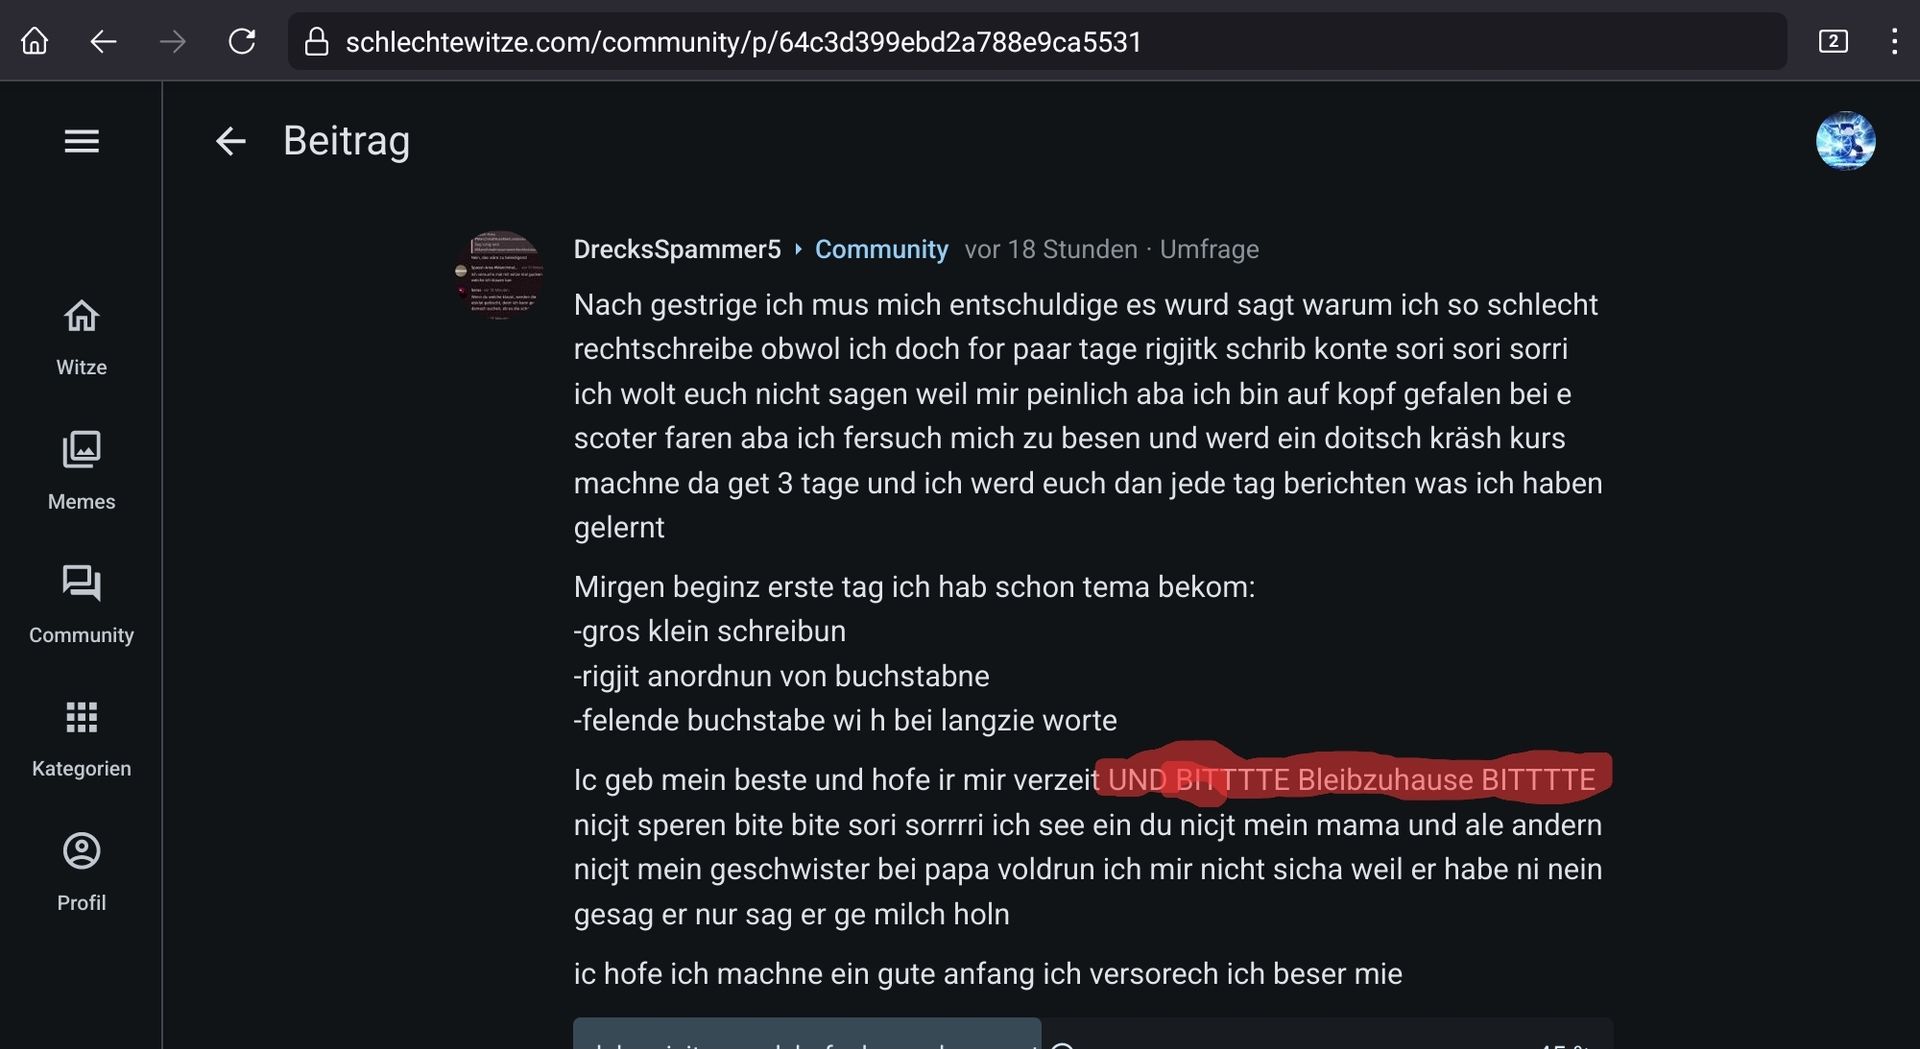Screen dimensions: 1920x1049
Task: Click the browser forward arrow
Action: tap(173, 41)
